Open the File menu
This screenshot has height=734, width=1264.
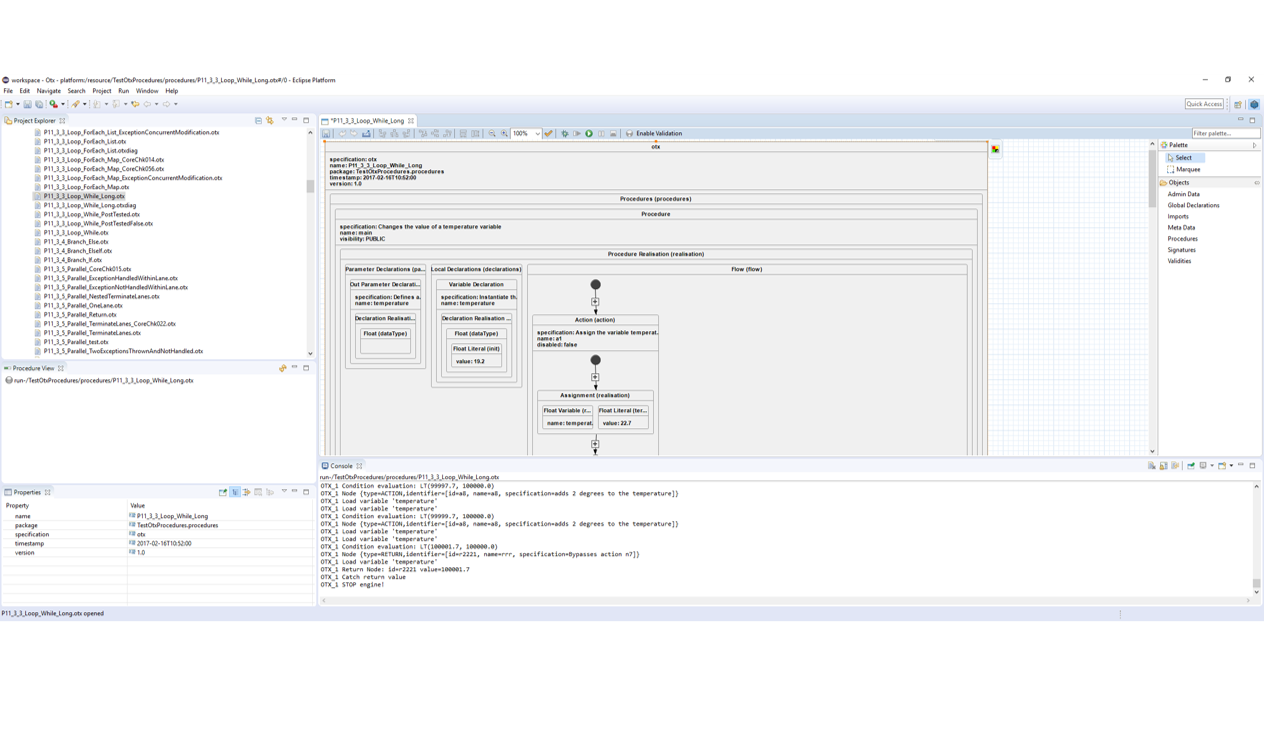(x=8, y=91)
